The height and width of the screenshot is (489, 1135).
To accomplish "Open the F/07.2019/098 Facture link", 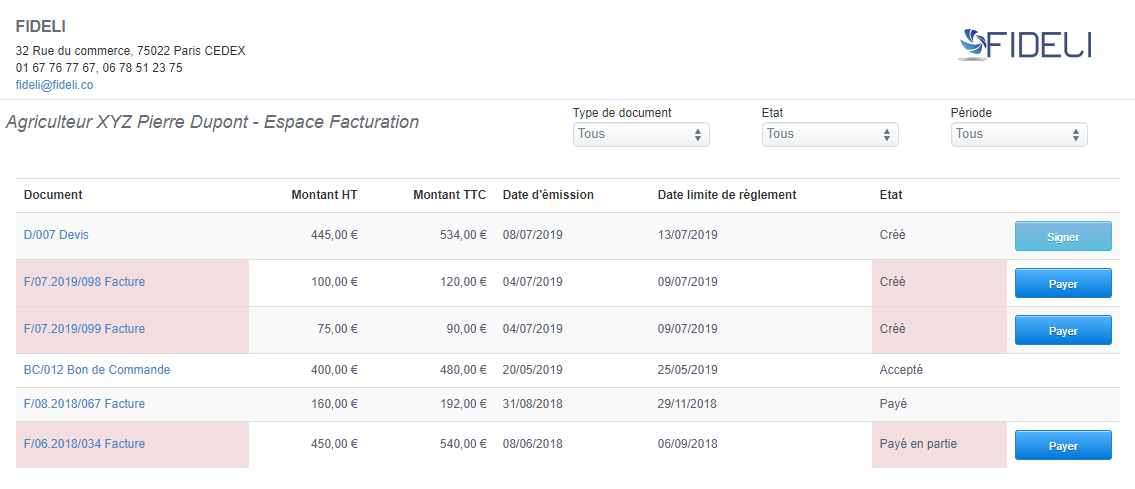I will coord(84,282).
